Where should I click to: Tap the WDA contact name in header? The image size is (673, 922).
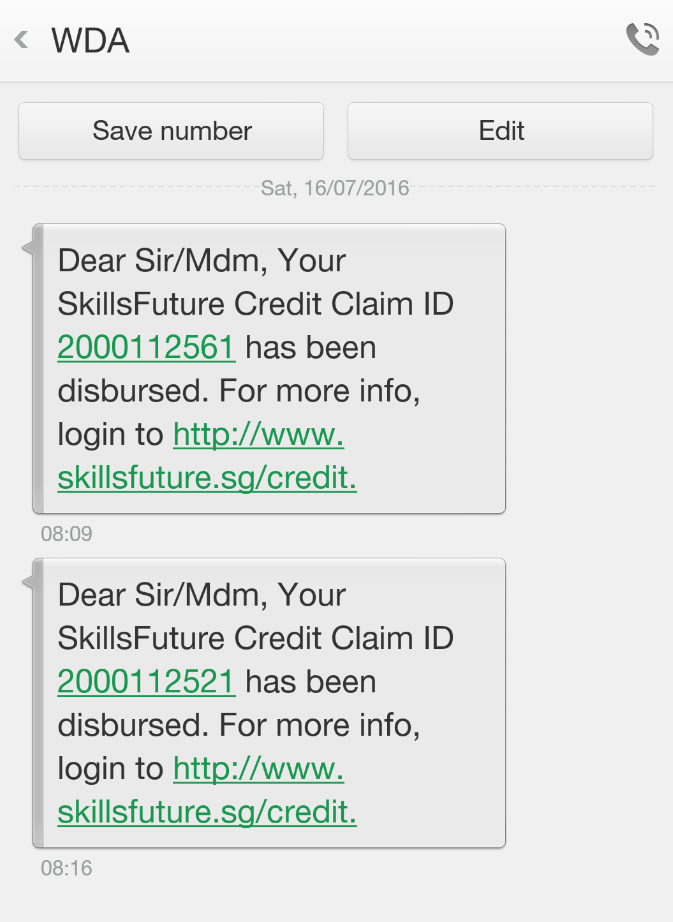click(x=90, y=41)
